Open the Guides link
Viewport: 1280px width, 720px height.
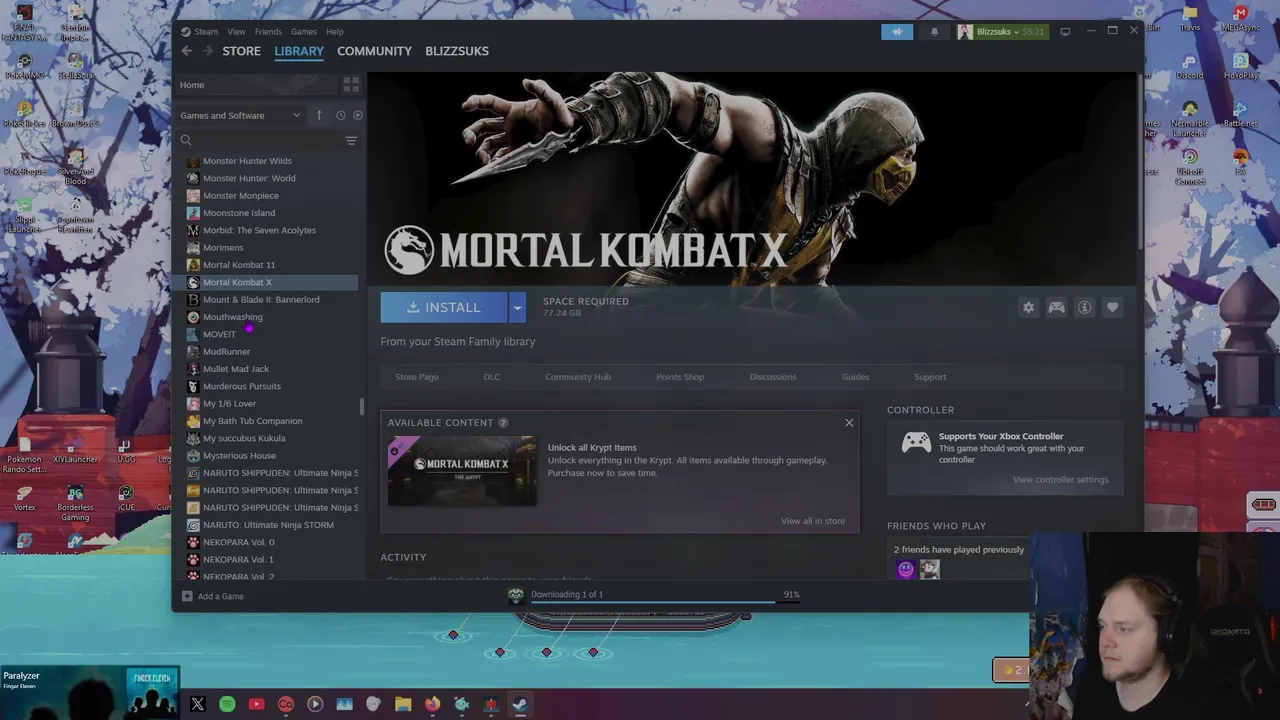[855, 377]
